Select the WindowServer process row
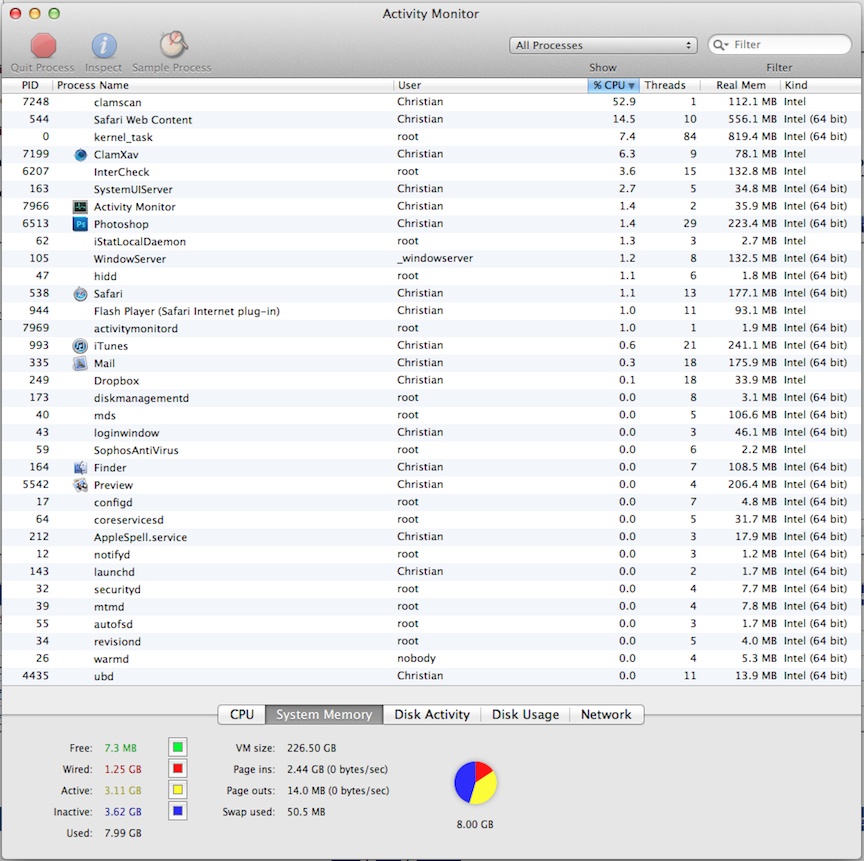864x861 pixels. click(x=431, y=259)
